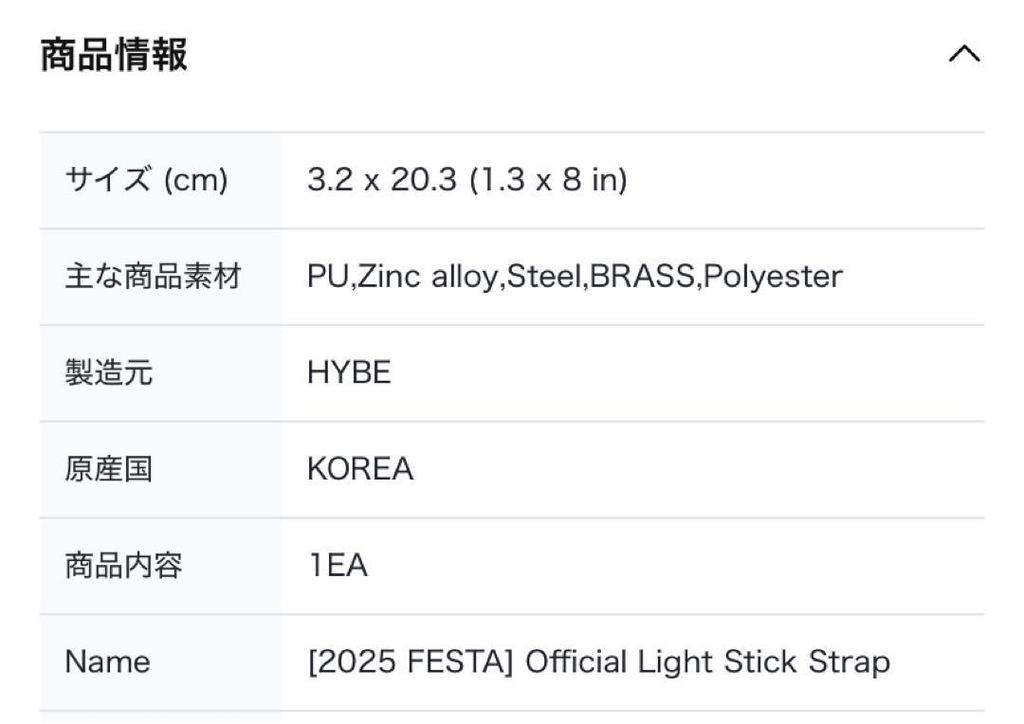Click the Zinc alloy material text
Screen dimensions: 1024x724
pos(427,276)
